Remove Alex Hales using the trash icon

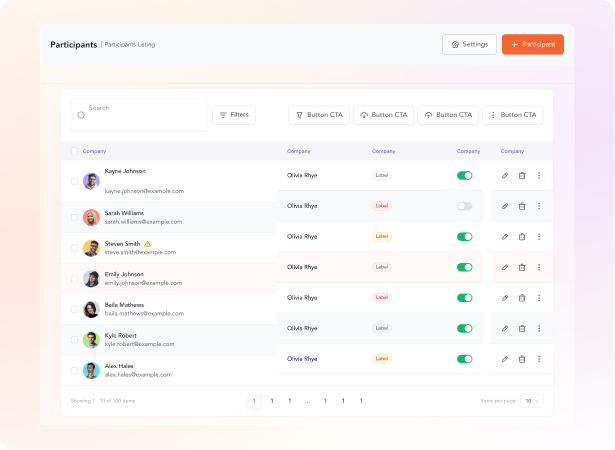(x=522, y=359)
